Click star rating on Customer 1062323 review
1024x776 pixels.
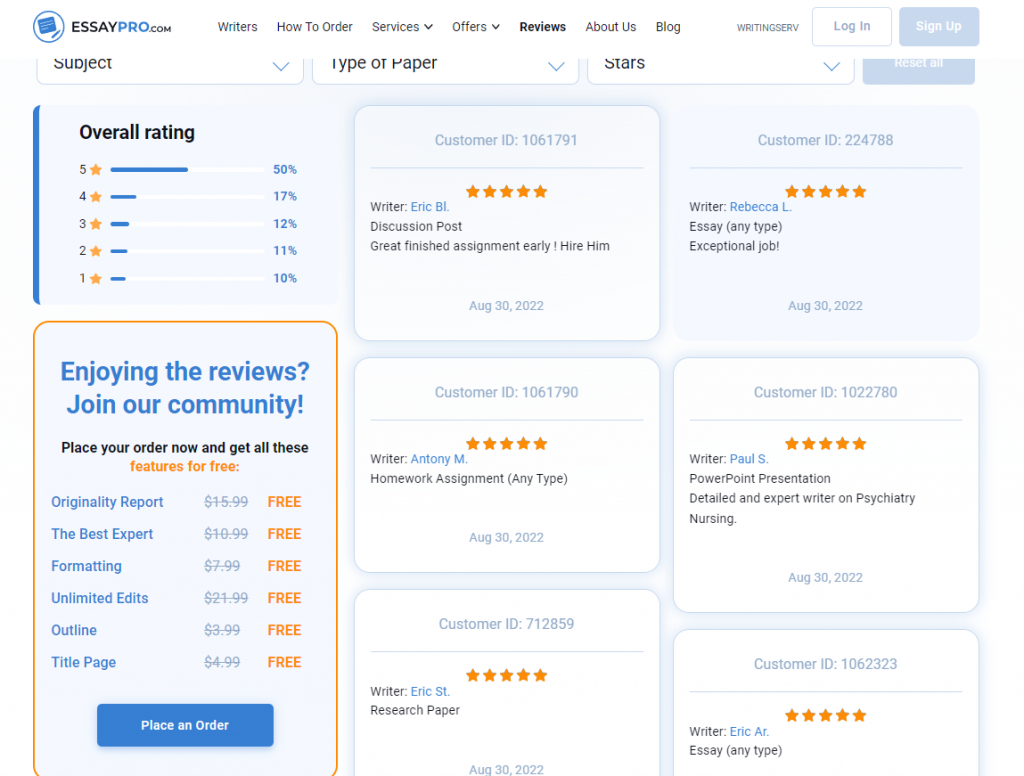pyautogui.click(x=825, y=715)
